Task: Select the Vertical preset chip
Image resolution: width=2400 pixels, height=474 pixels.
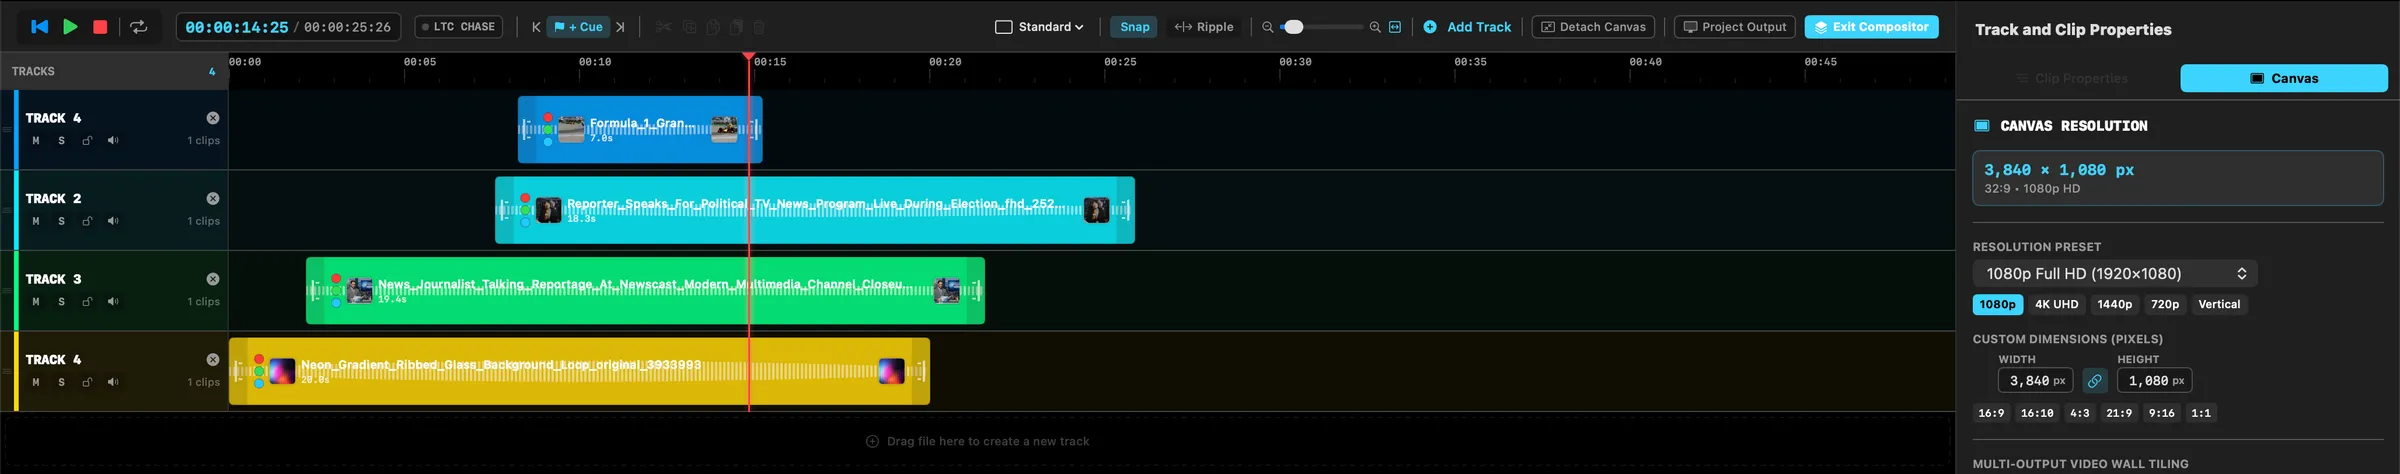Action: [x=2218, y=304]
